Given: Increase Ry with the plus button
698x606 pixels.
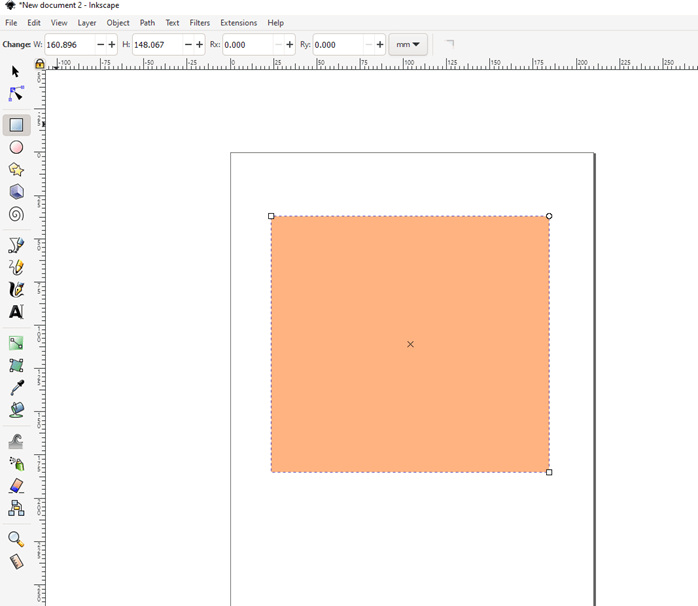Looking at the screenshot, I should pos(380,45).
